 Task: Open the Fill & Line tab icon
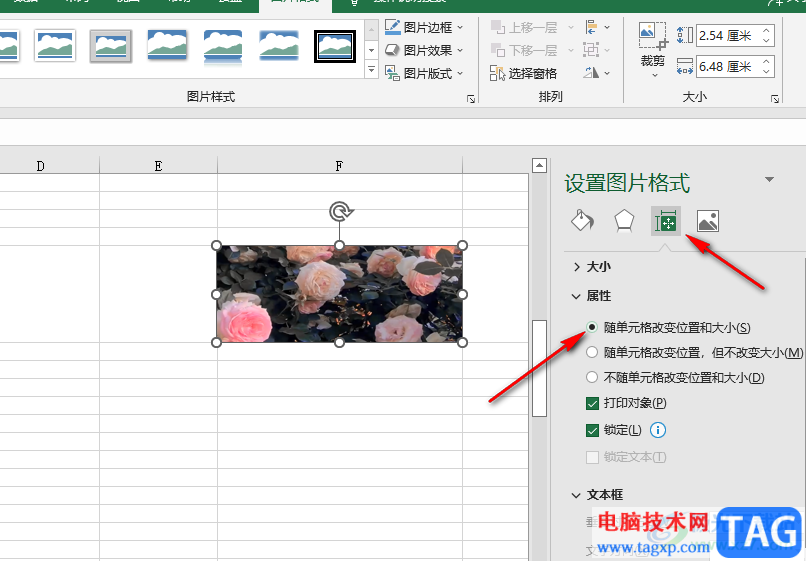[x=582, y=221]
